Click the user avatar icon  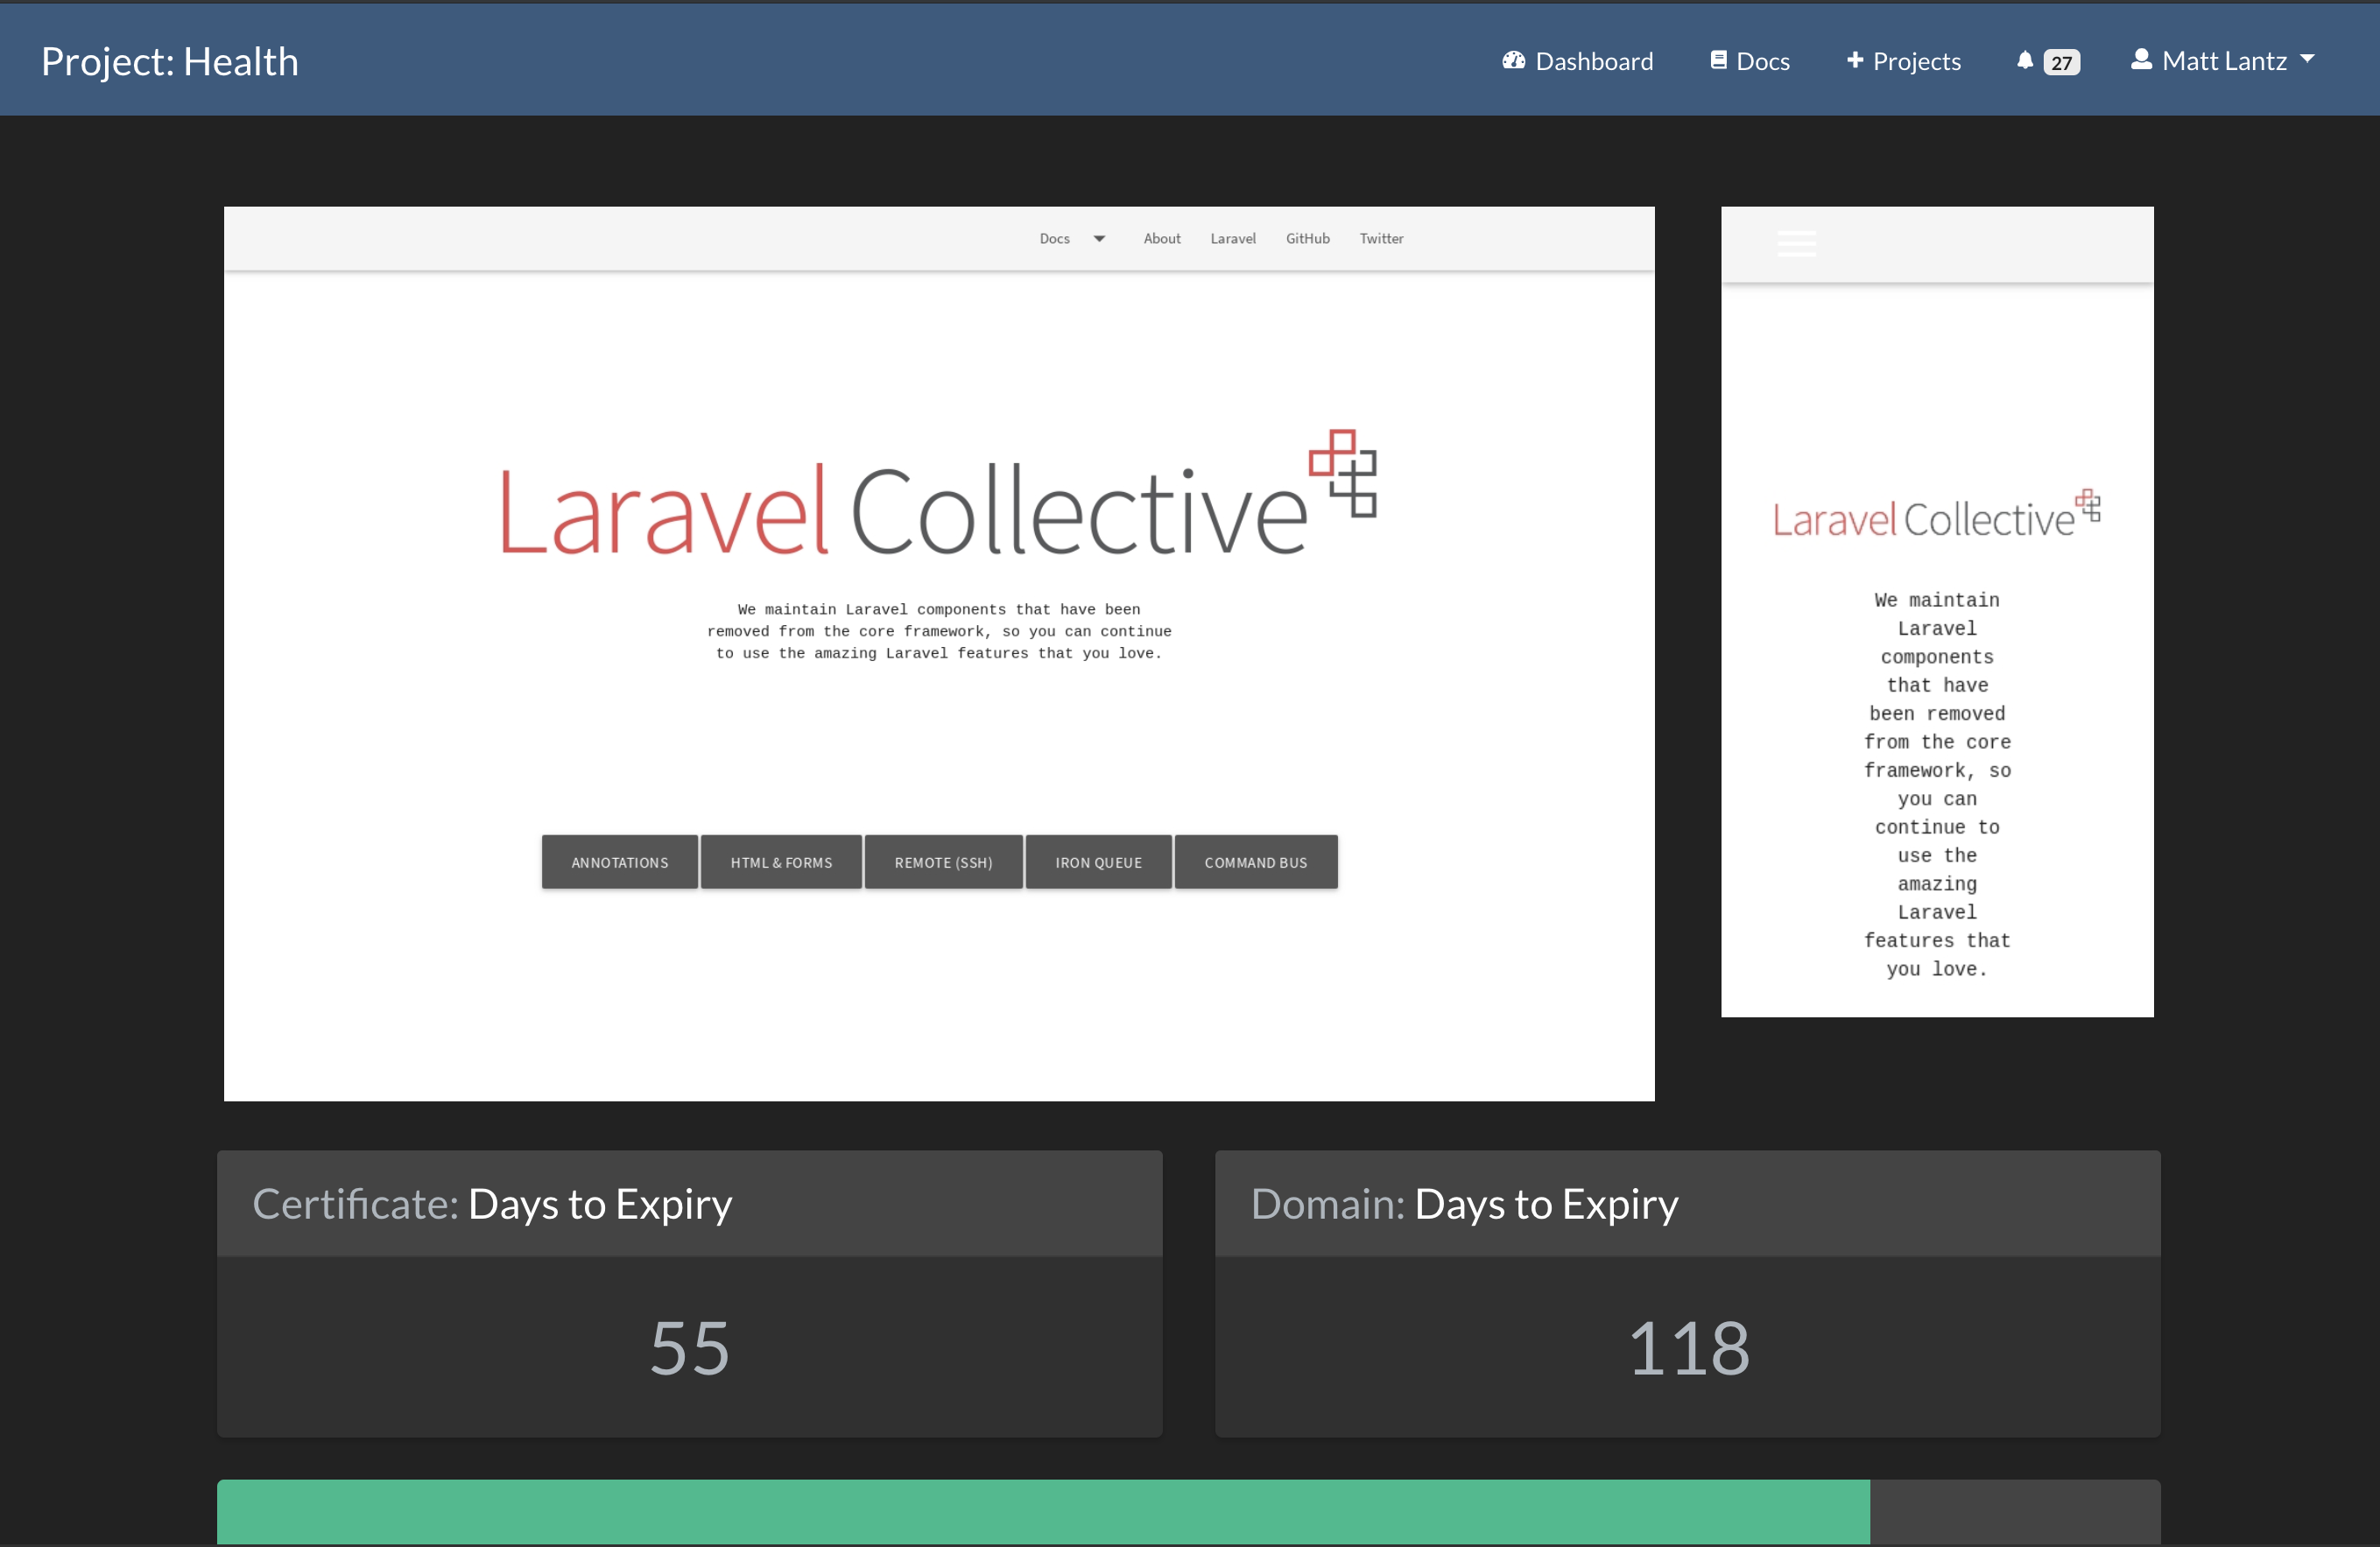tap(2141, 60)
